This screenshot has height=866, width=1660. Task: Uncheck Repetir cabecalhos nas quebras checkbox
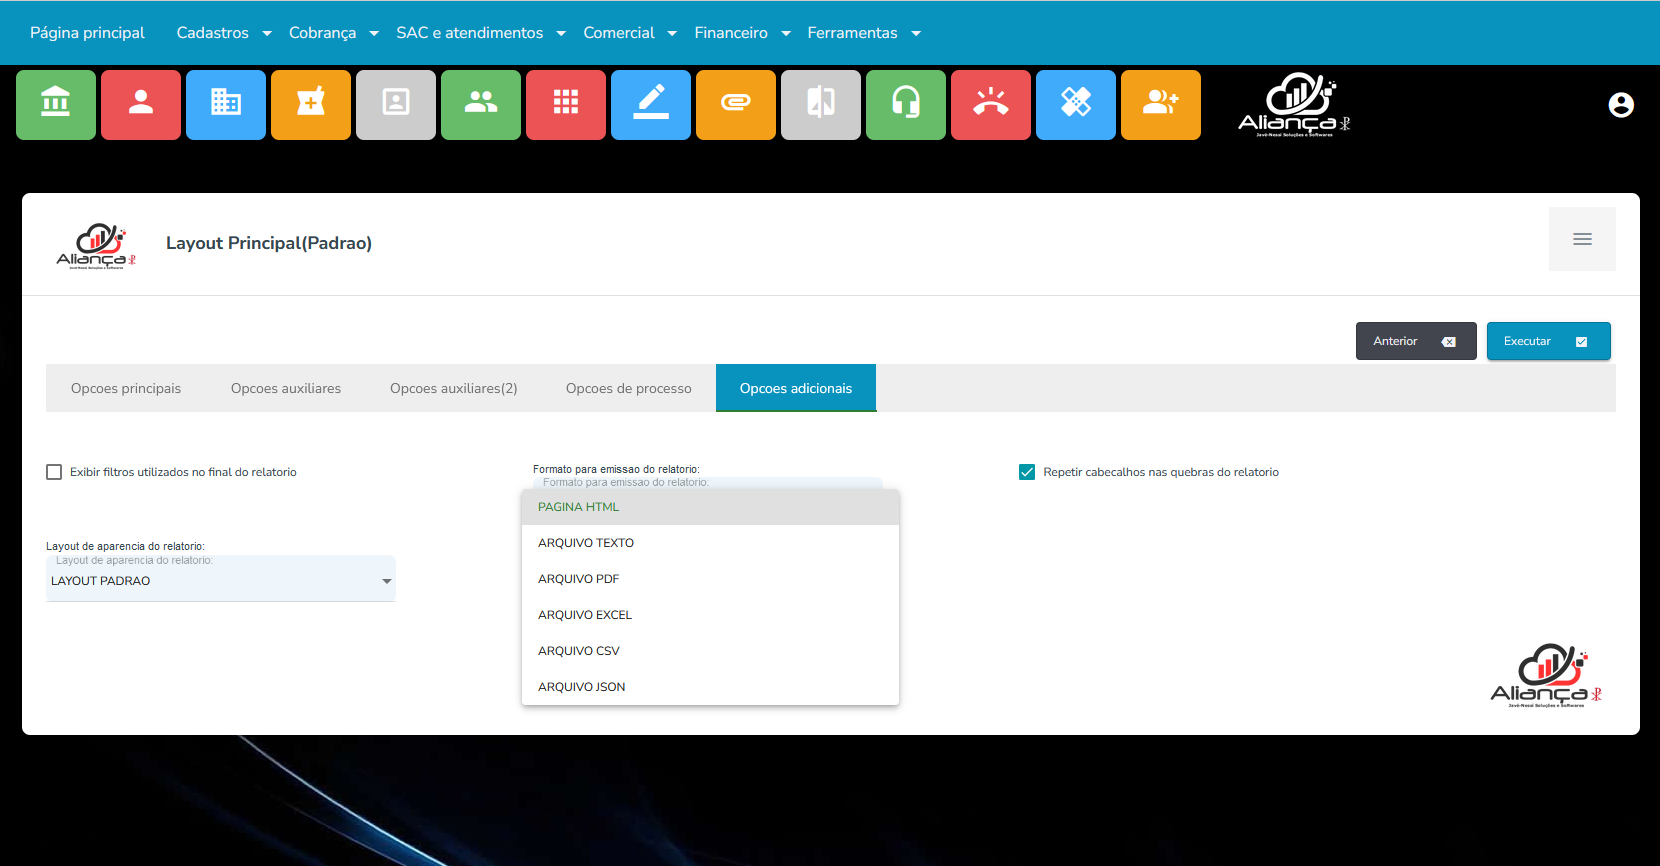1027,472
